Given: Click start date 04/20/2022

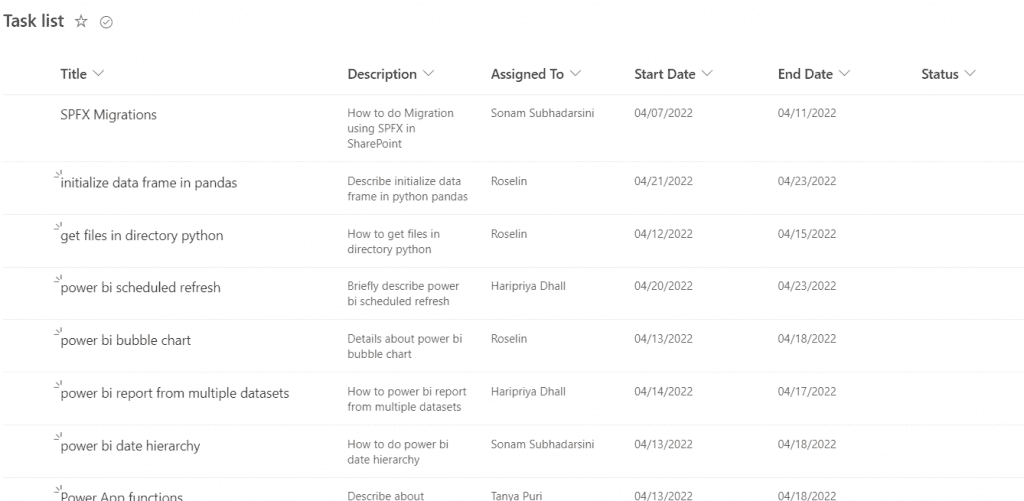Looking at the screenshot, I should pos(664,286).
